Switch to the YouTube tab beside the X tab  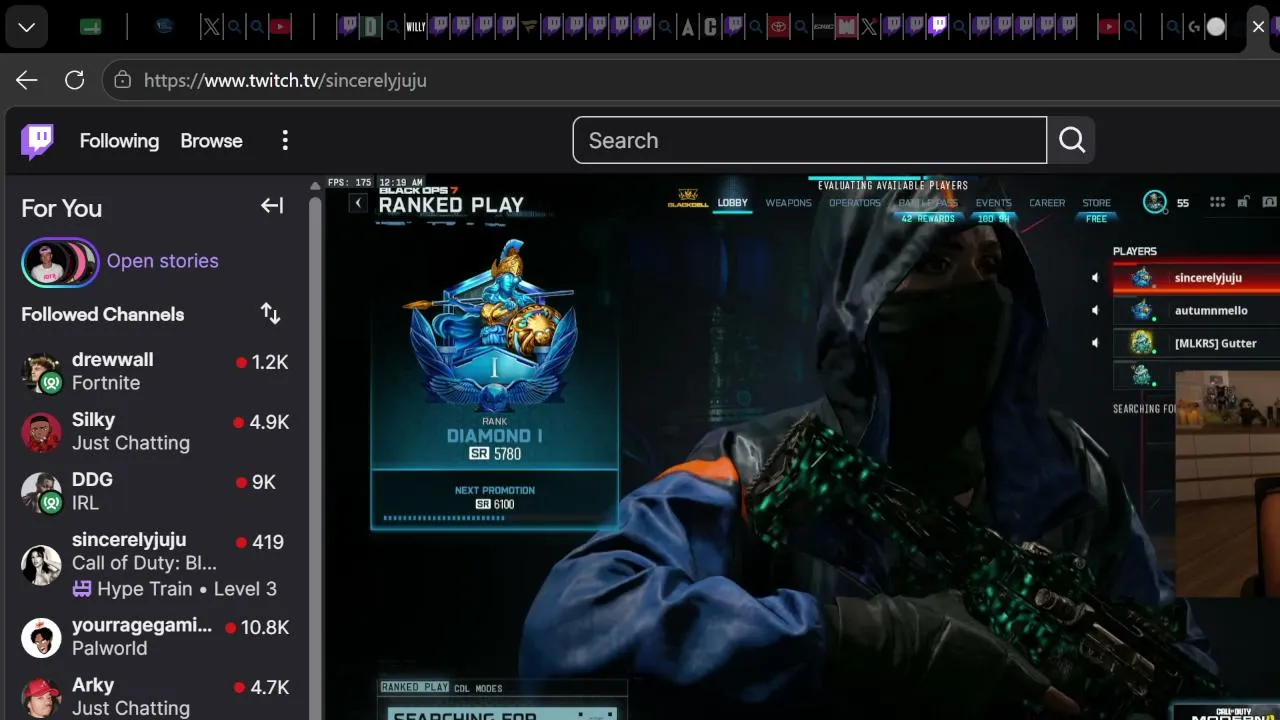(280, 27)
